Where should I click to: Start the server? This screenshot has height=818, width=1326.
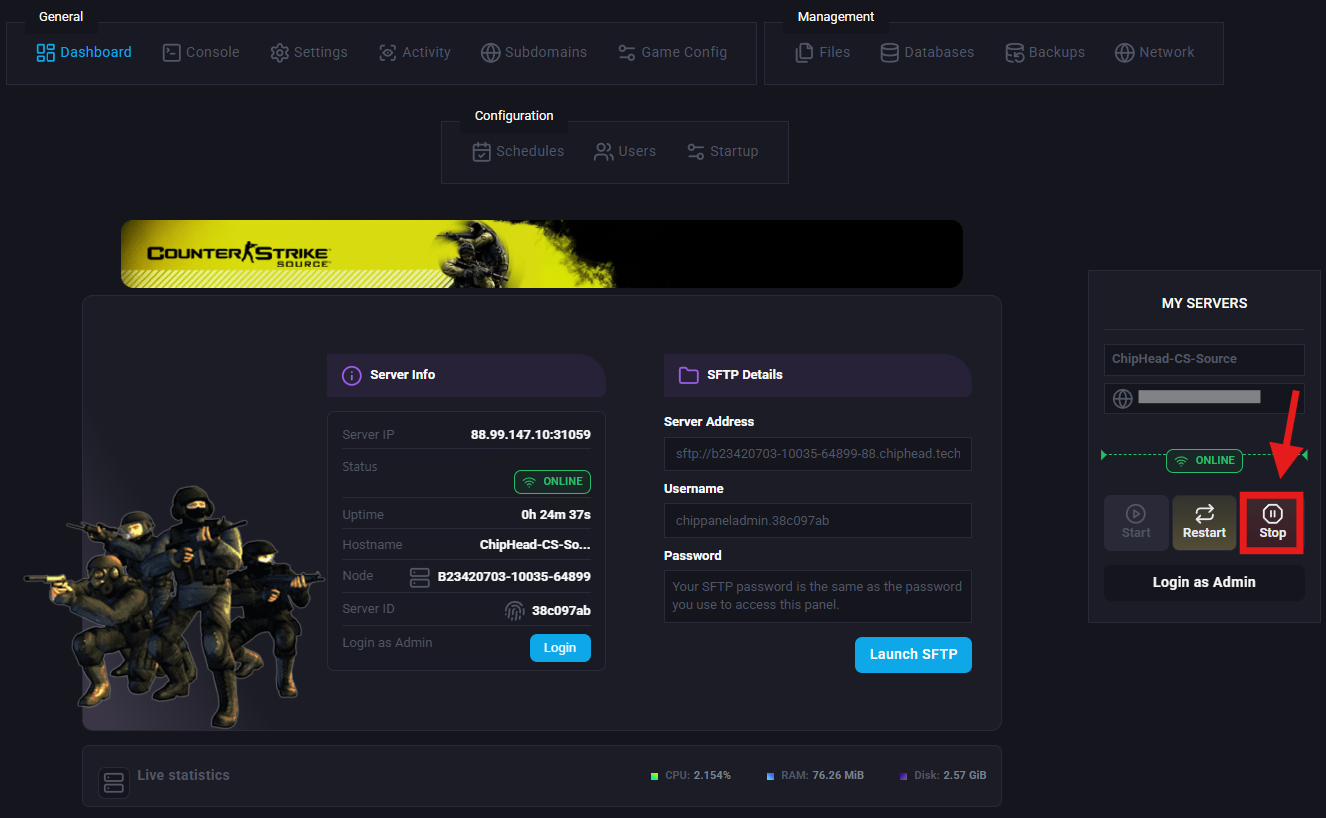point(1136,522)
